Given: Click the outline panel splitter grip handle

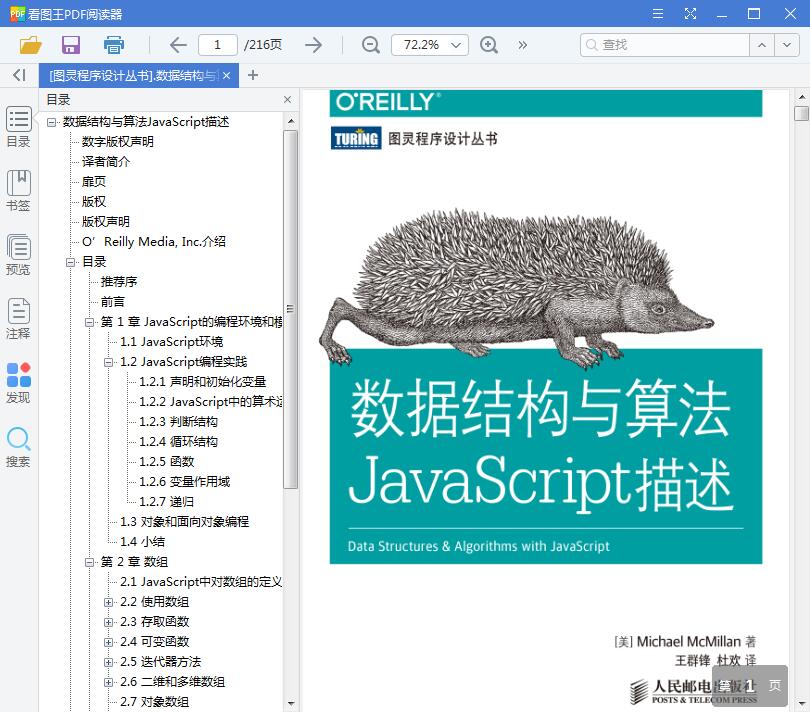Looking at the screenshot, I should pyautogui.click(x=290, y=309).
